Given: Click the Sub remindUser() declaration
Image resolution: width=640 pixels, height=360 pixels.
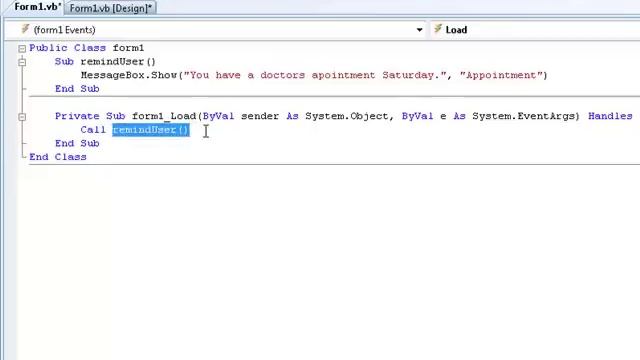Looking at the screenshot, I should click(x=105, y=62).
